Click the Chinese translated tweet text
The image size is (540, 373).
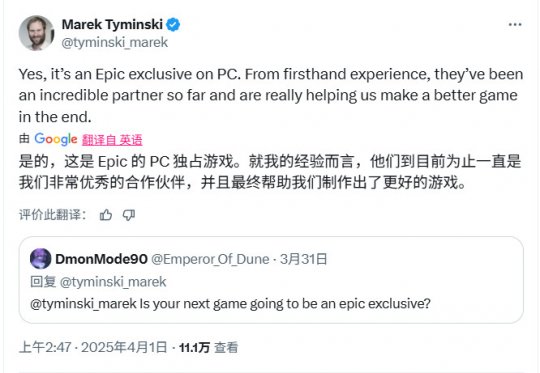(270, 172)
